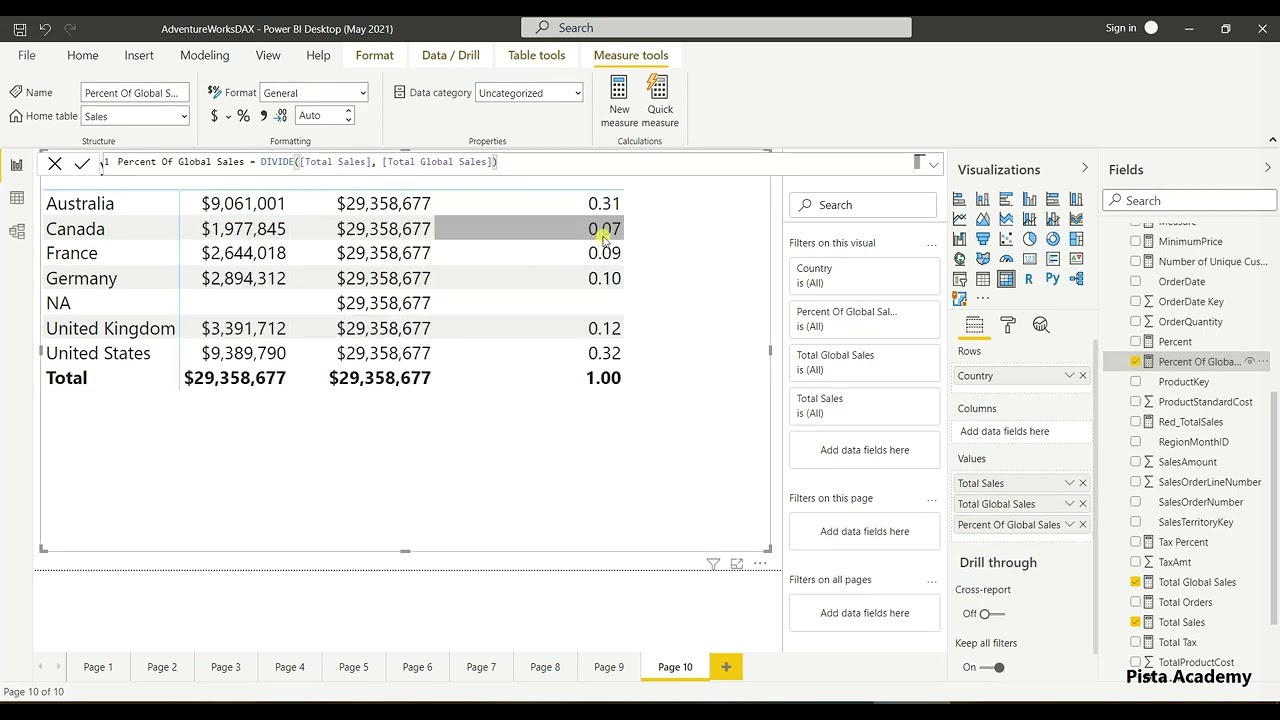This screenshot has width=1280, height=720.
Task: Open Percent Of Global Sales value dropdown arrow
Action: point(1069,524)
